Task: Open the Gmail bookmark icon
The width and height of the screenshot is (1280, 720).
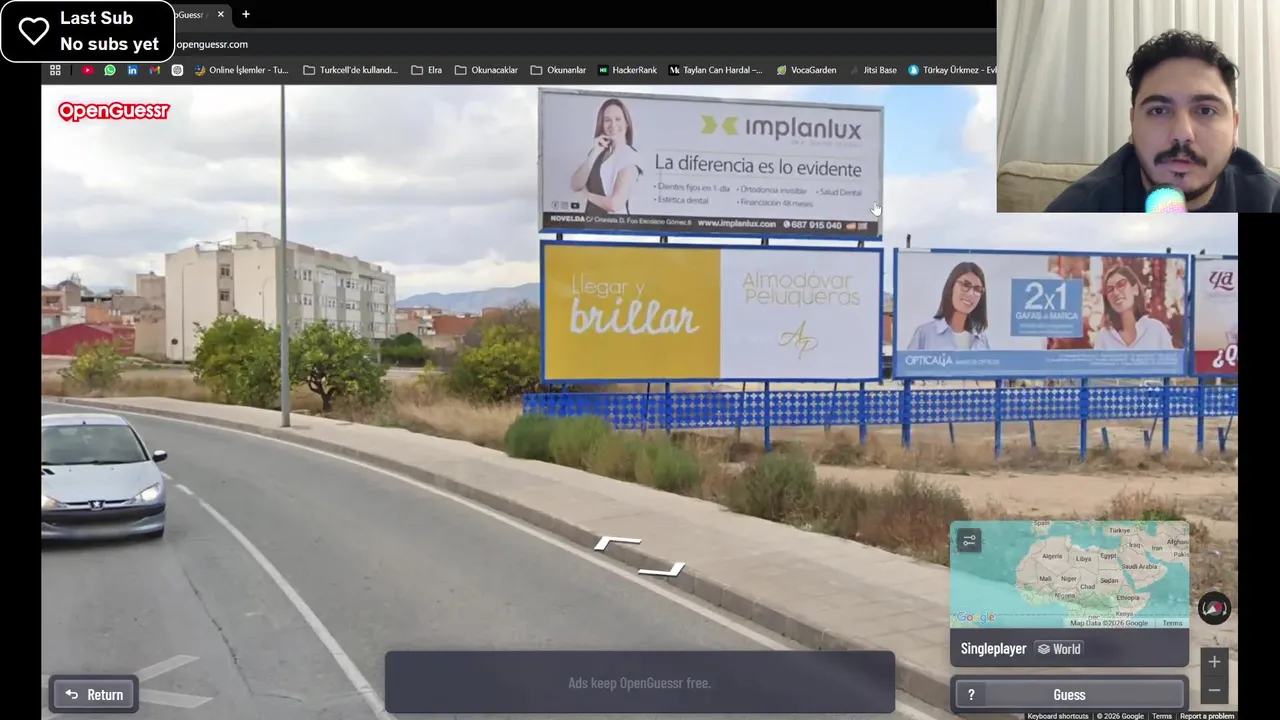Action: (x=154, y=70)
